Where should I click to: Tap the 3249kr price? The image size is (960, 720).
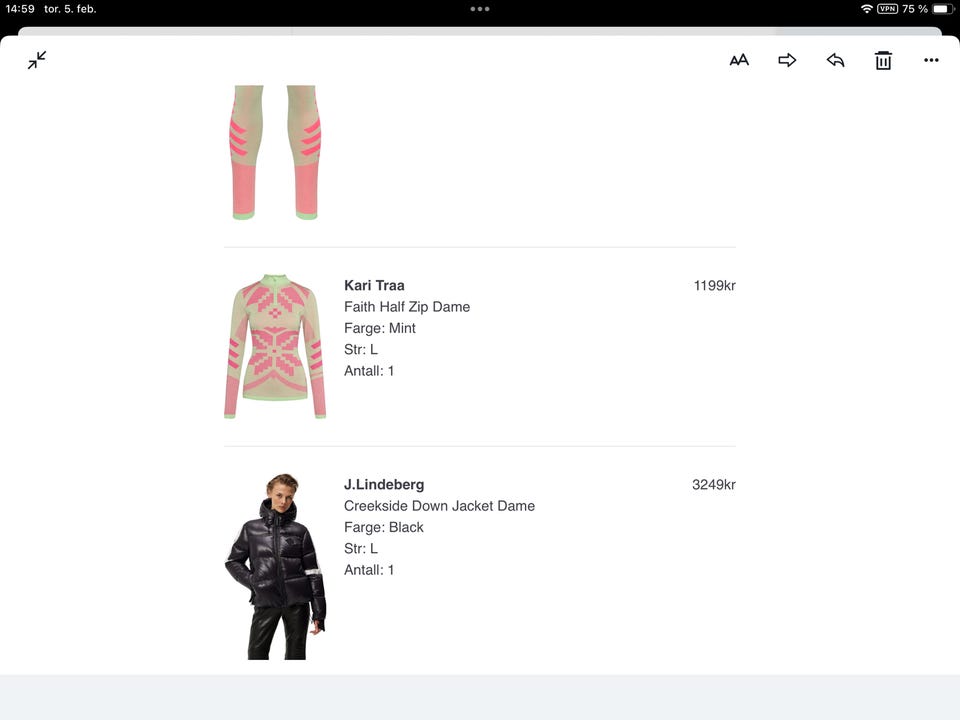(x=714, y=484)
